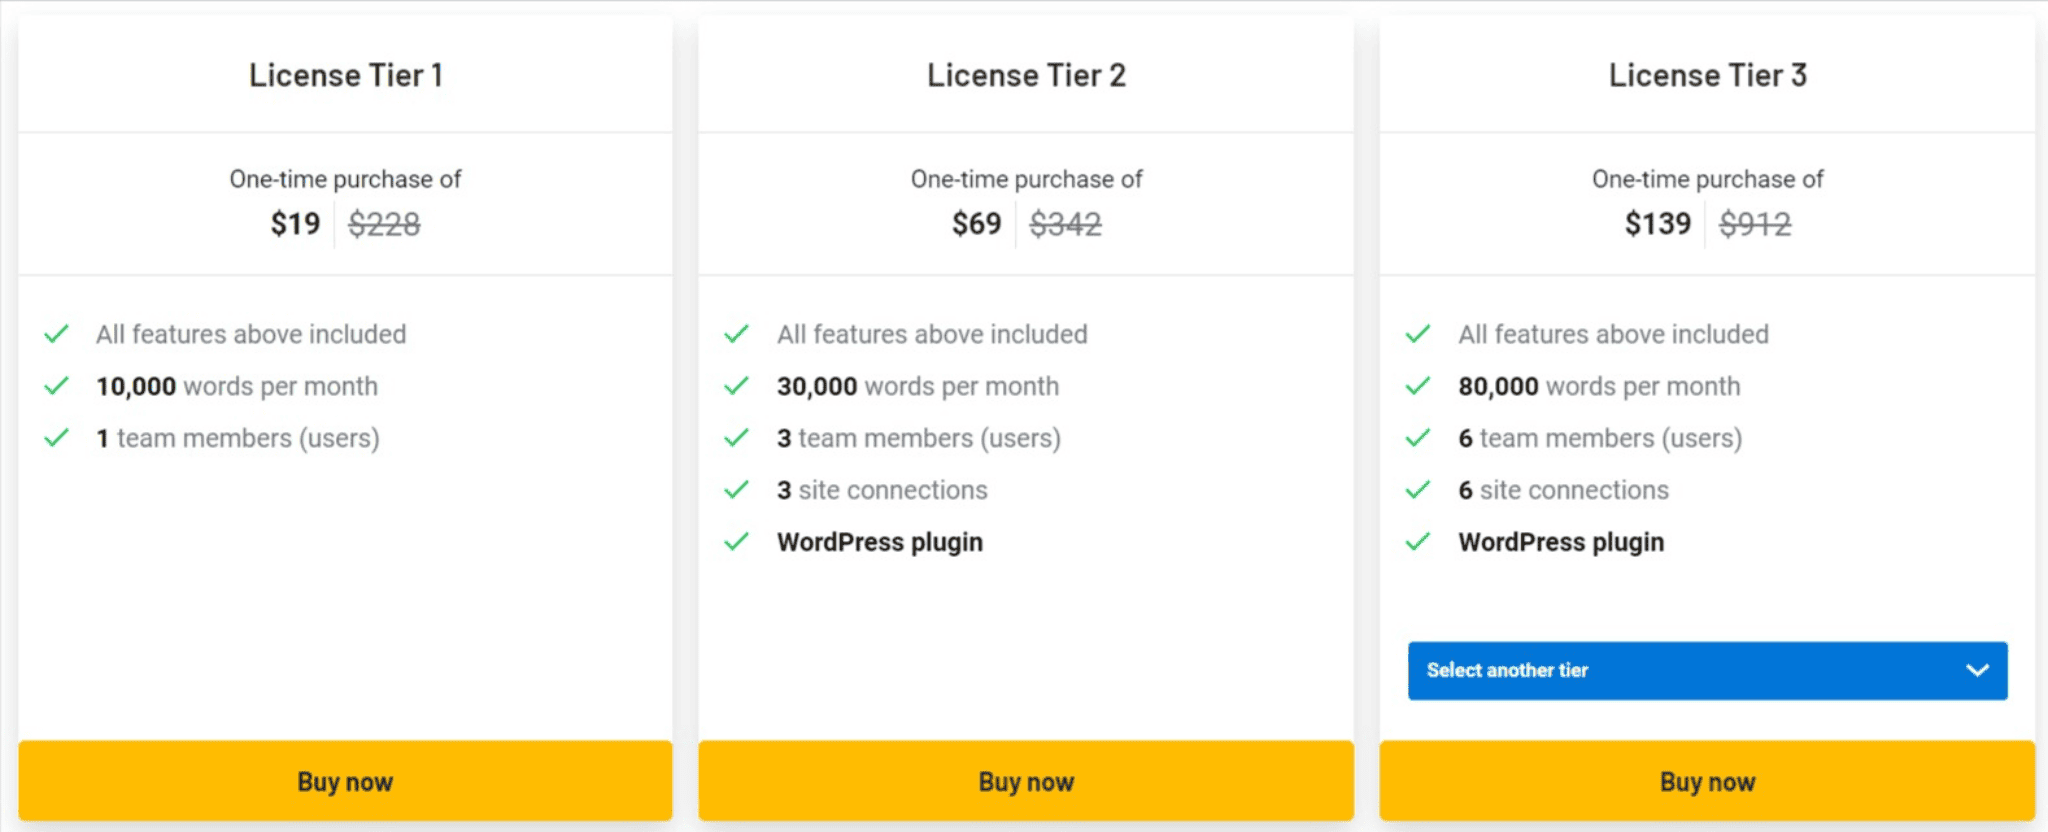Image resolution: width=2048 pixels, height=832 pixels.
Task: Select the License Tier 1 heading
Action: coord(346,75)
